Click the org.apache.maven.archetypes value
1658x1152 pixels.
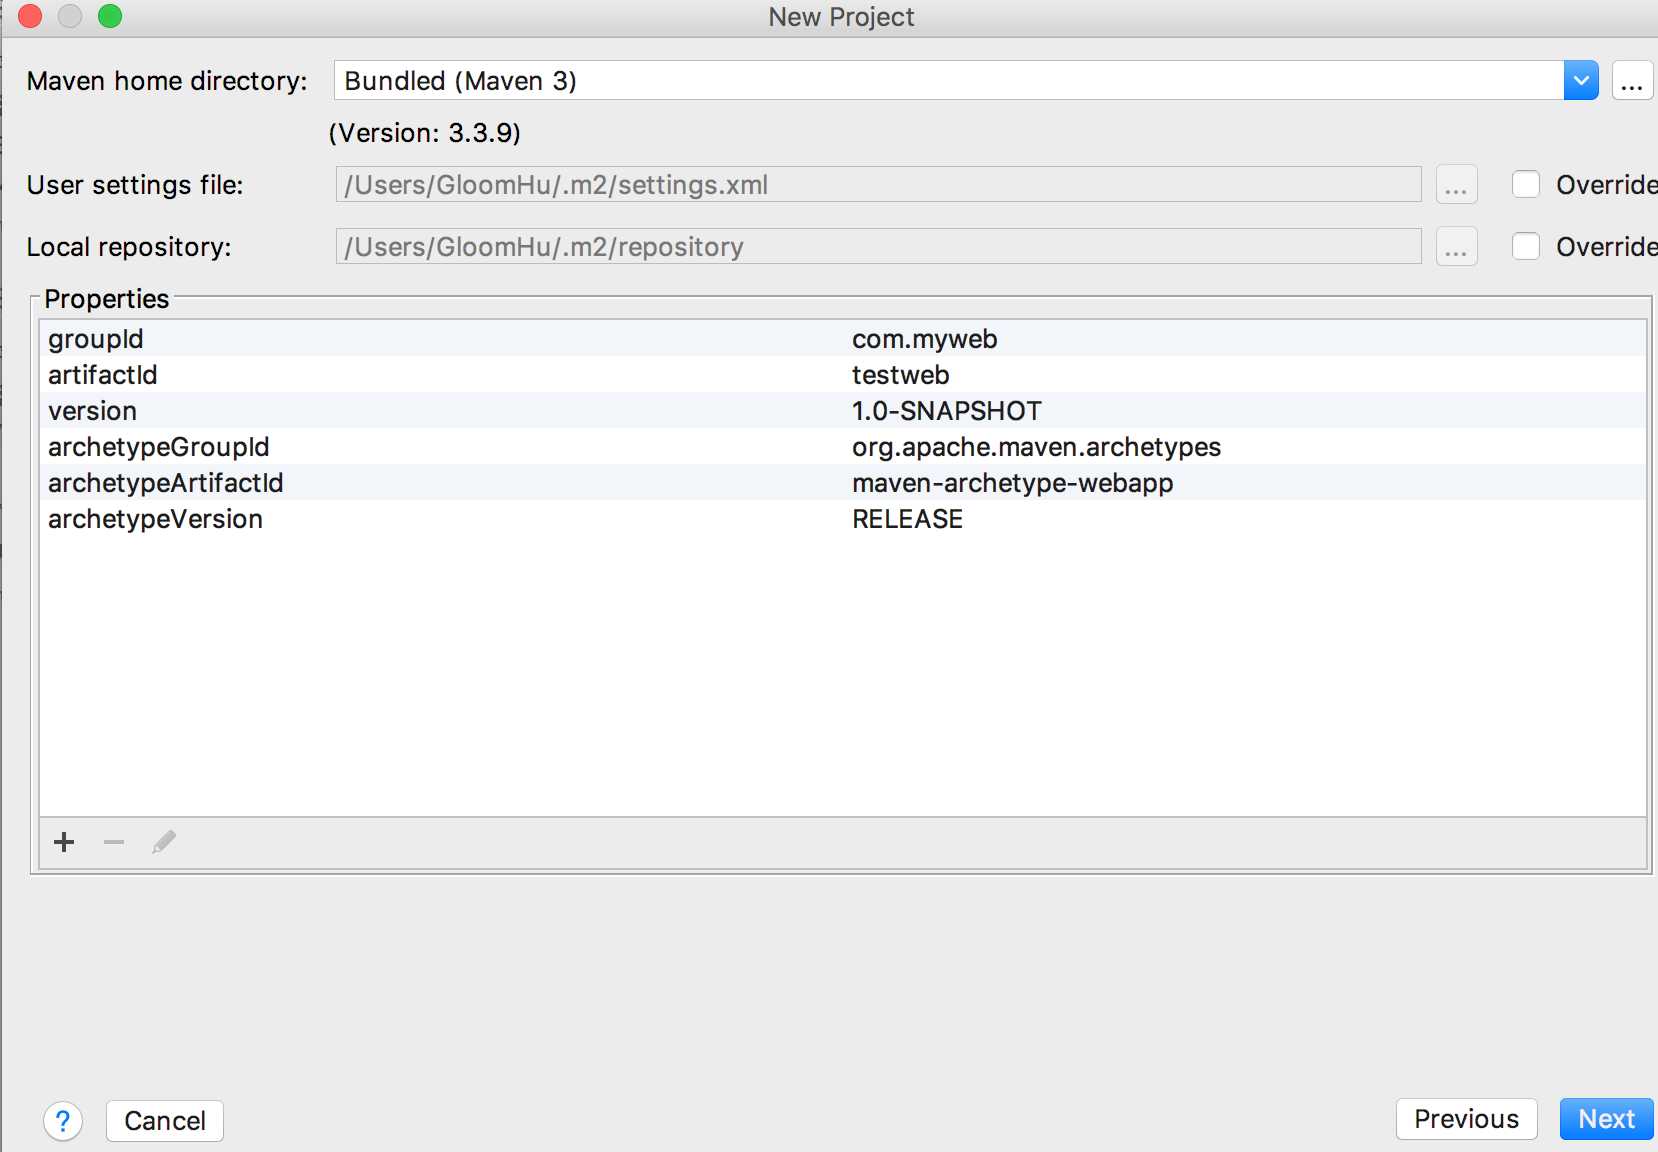click(x=1036, y=447)
